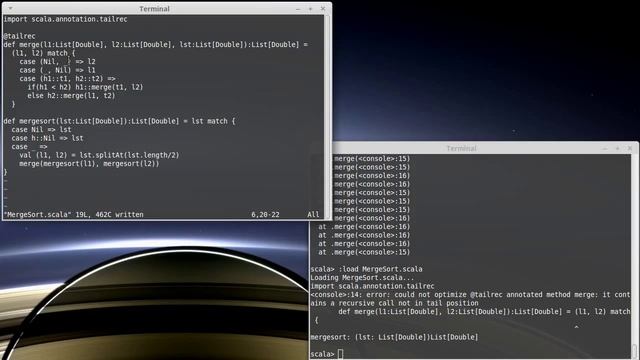Click the 'if(h1 < h2) h1::merge(t1, l2)' line
This screenshot has width=640, height=360.
(x=85, y=87)
